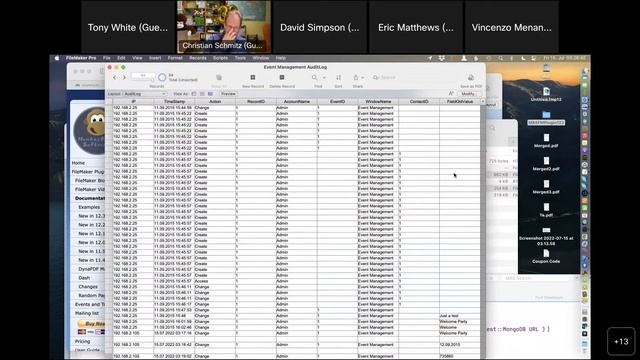
Task: Go to next record with forward arrow
Action: point(124,77)
